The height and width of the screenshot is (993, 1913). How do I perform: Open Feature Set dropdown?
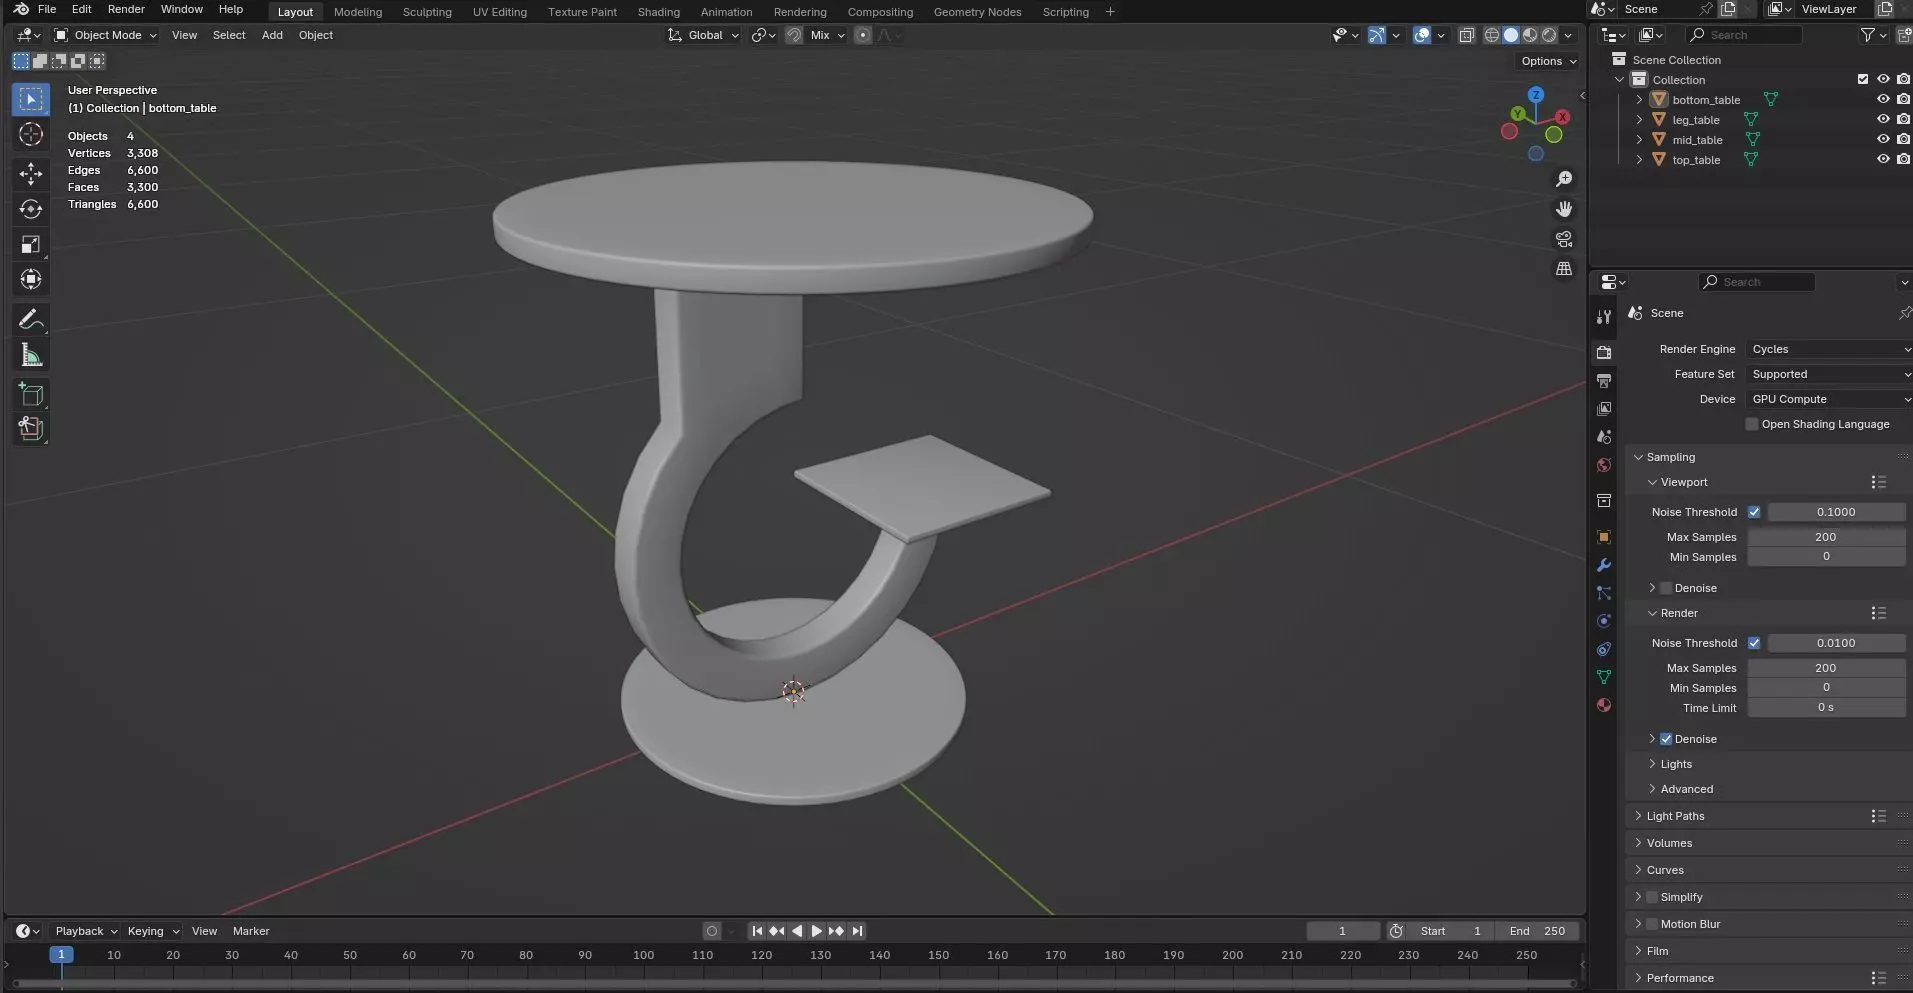point(1829,374)
